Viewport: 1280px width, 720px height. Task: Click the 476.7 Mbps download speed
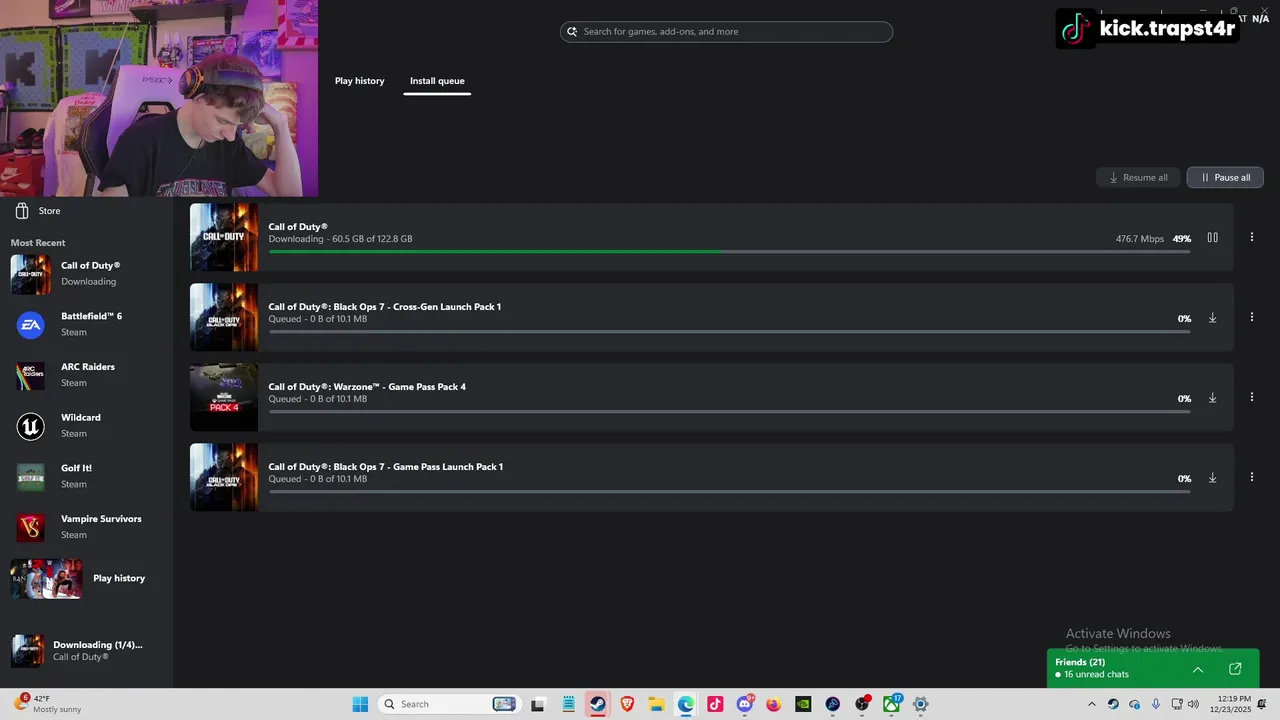[x=1140, y=239]
